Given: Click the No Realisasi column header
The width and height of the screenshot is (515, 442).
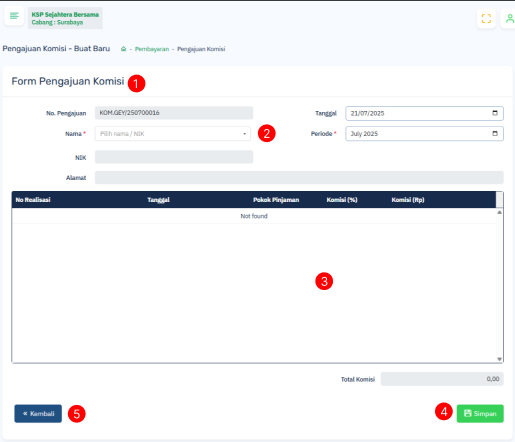Looking at the screenshot, I should point(33,200).
